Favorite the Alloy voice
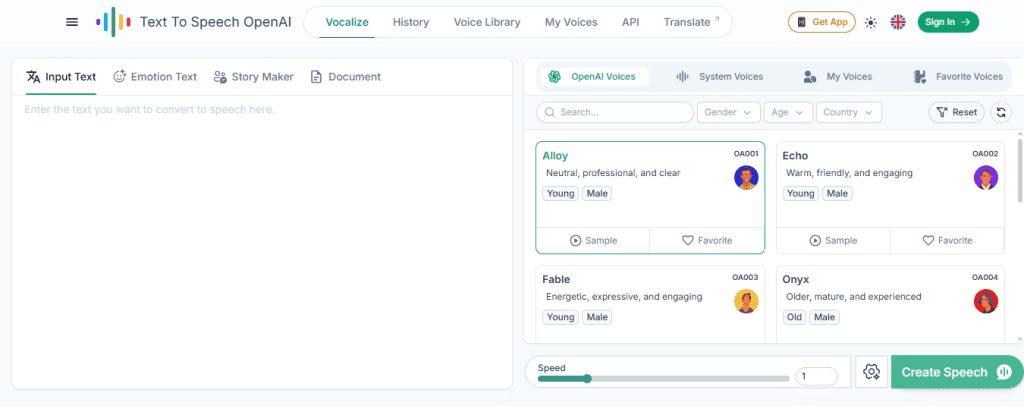 pyautogui.click(x=707, y=240)
